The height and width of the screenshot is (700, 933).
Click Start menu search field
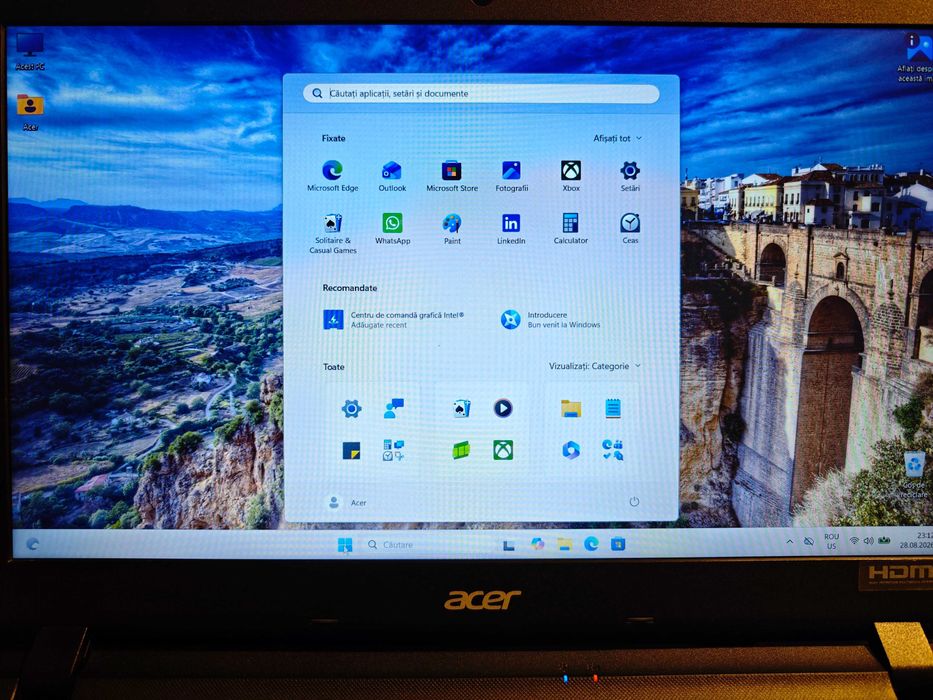[x=481, y=93]
